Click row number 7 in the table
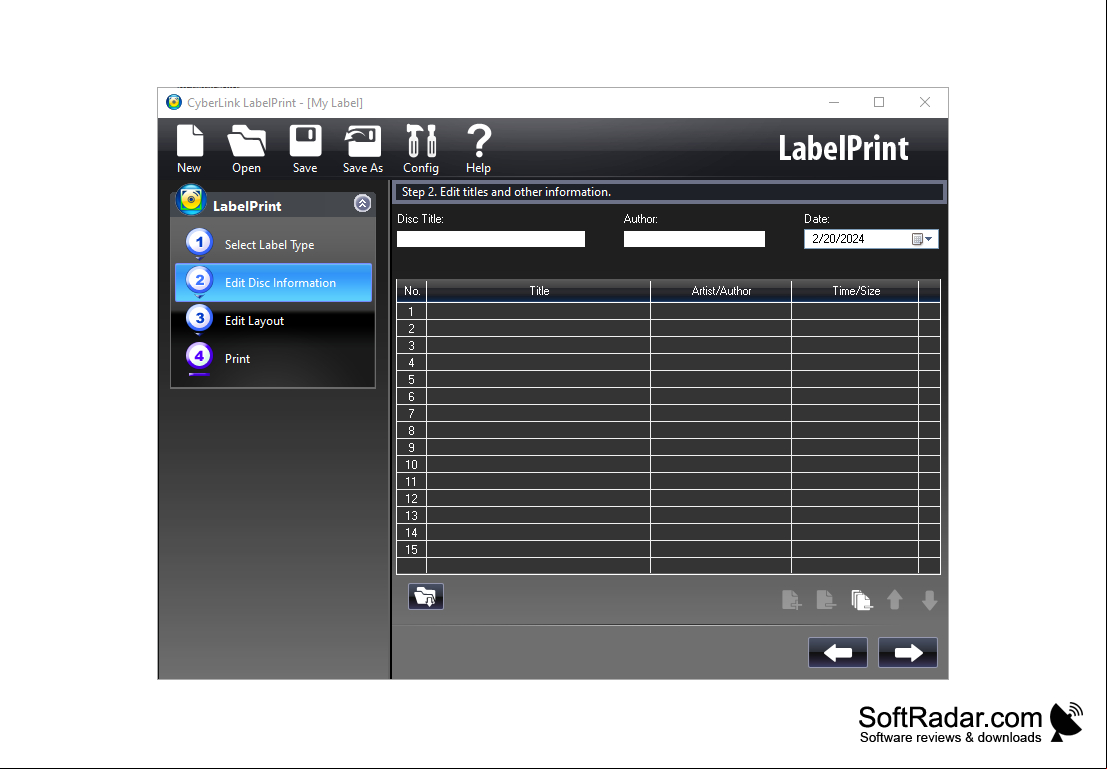Image resolution: width=1107 pixels, height=769 pixels. [x=412, y=413]
